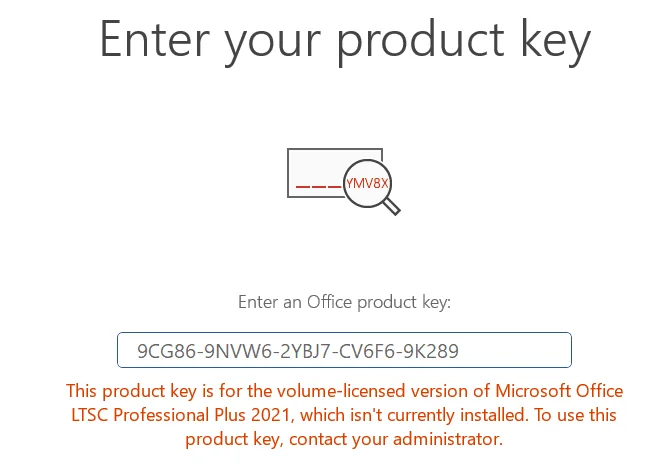Screen dimensions: 666x470
Task: Click the red dashes on key card
Action: tap(318, 186)
